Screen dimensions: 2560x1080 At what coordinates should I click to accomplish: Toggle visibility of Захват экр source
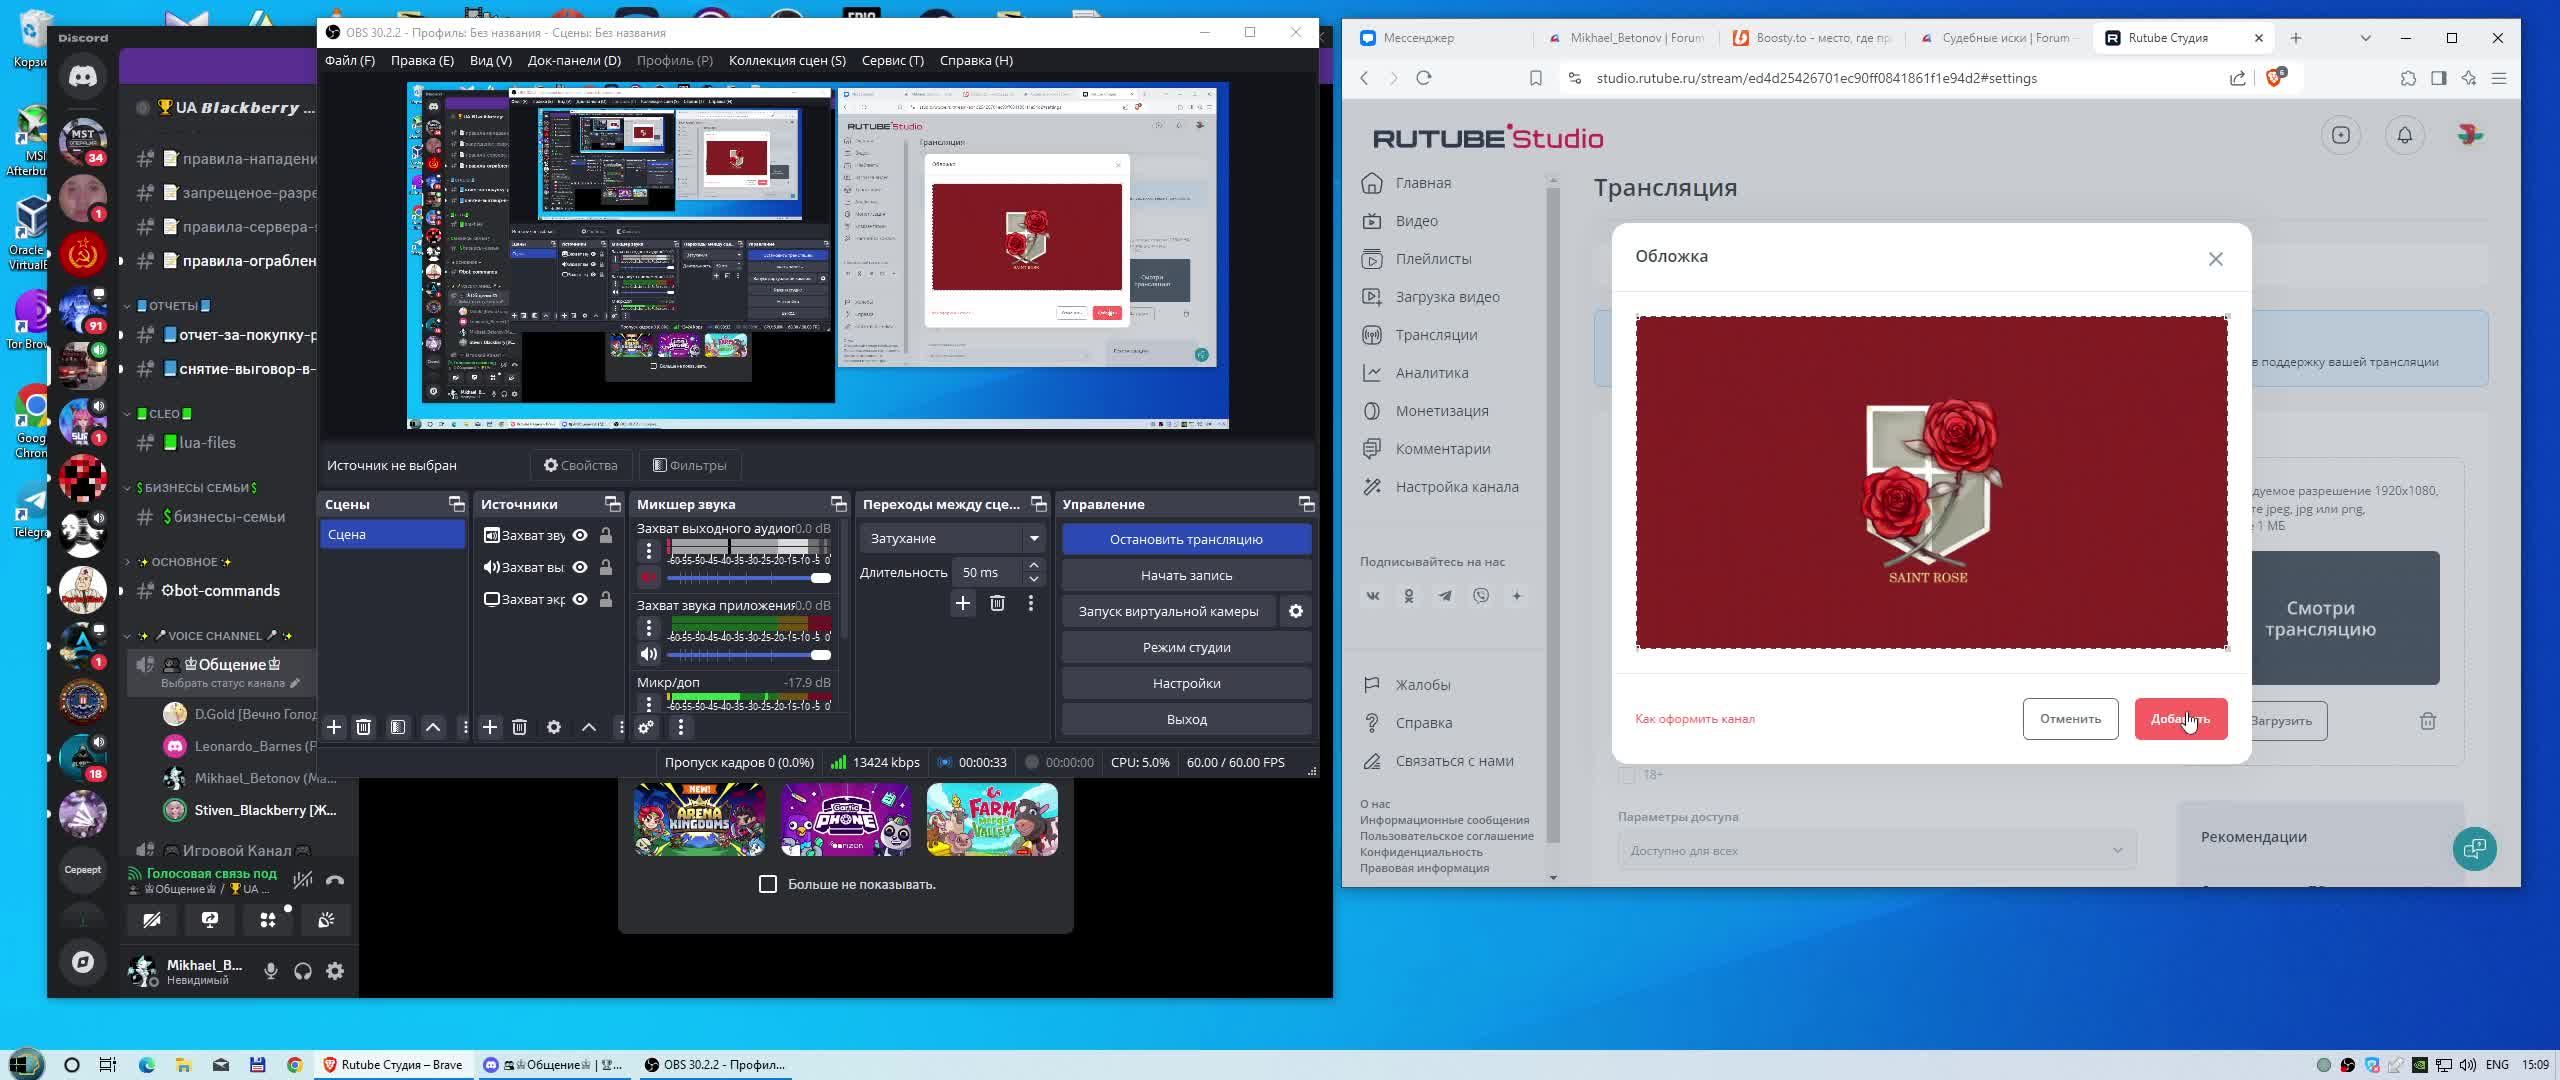pyautogui.click(x=580, y=599)
